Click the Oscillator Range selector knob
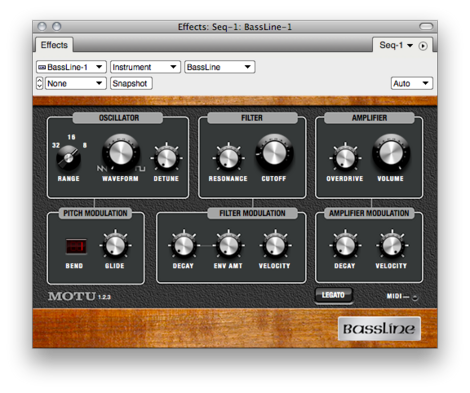This screenshot has height=393, width=470. (68, 158)
